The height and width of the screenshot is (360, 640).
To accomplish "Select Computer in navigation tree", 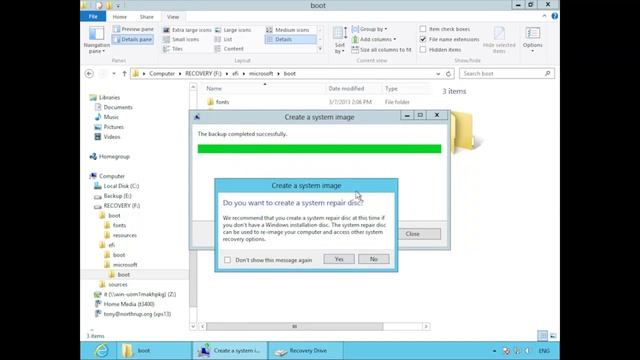I will click(111, 176).
